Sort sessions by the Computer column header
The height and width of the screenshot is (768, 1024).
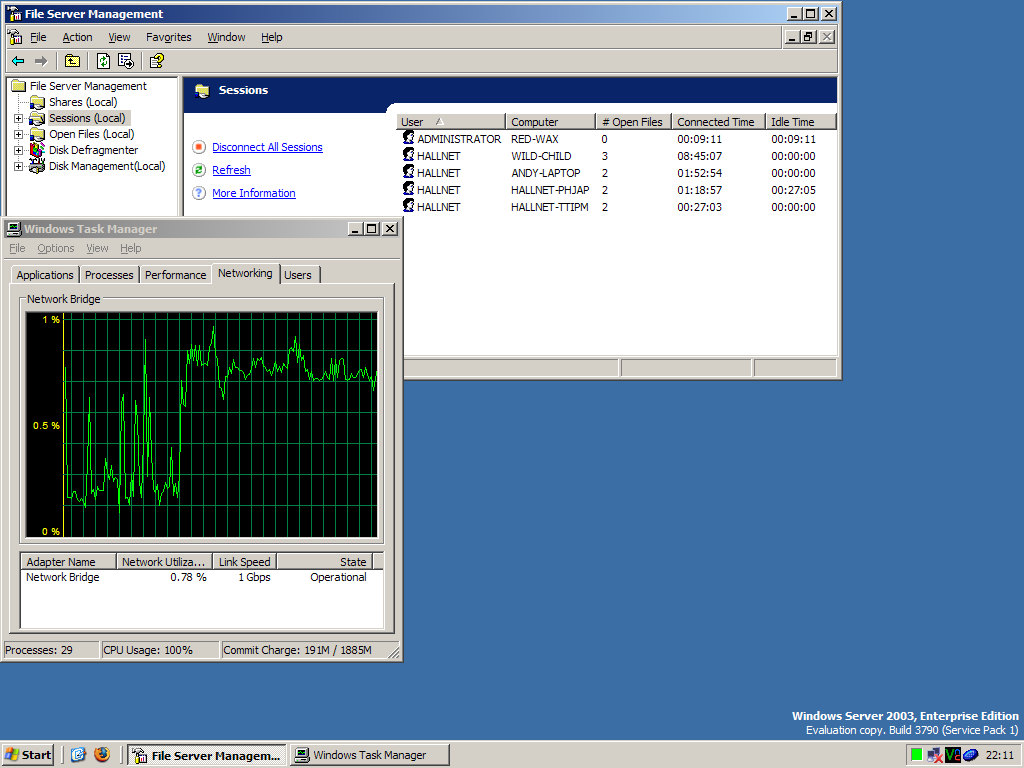pyautogui.click(x=551, y=121)
